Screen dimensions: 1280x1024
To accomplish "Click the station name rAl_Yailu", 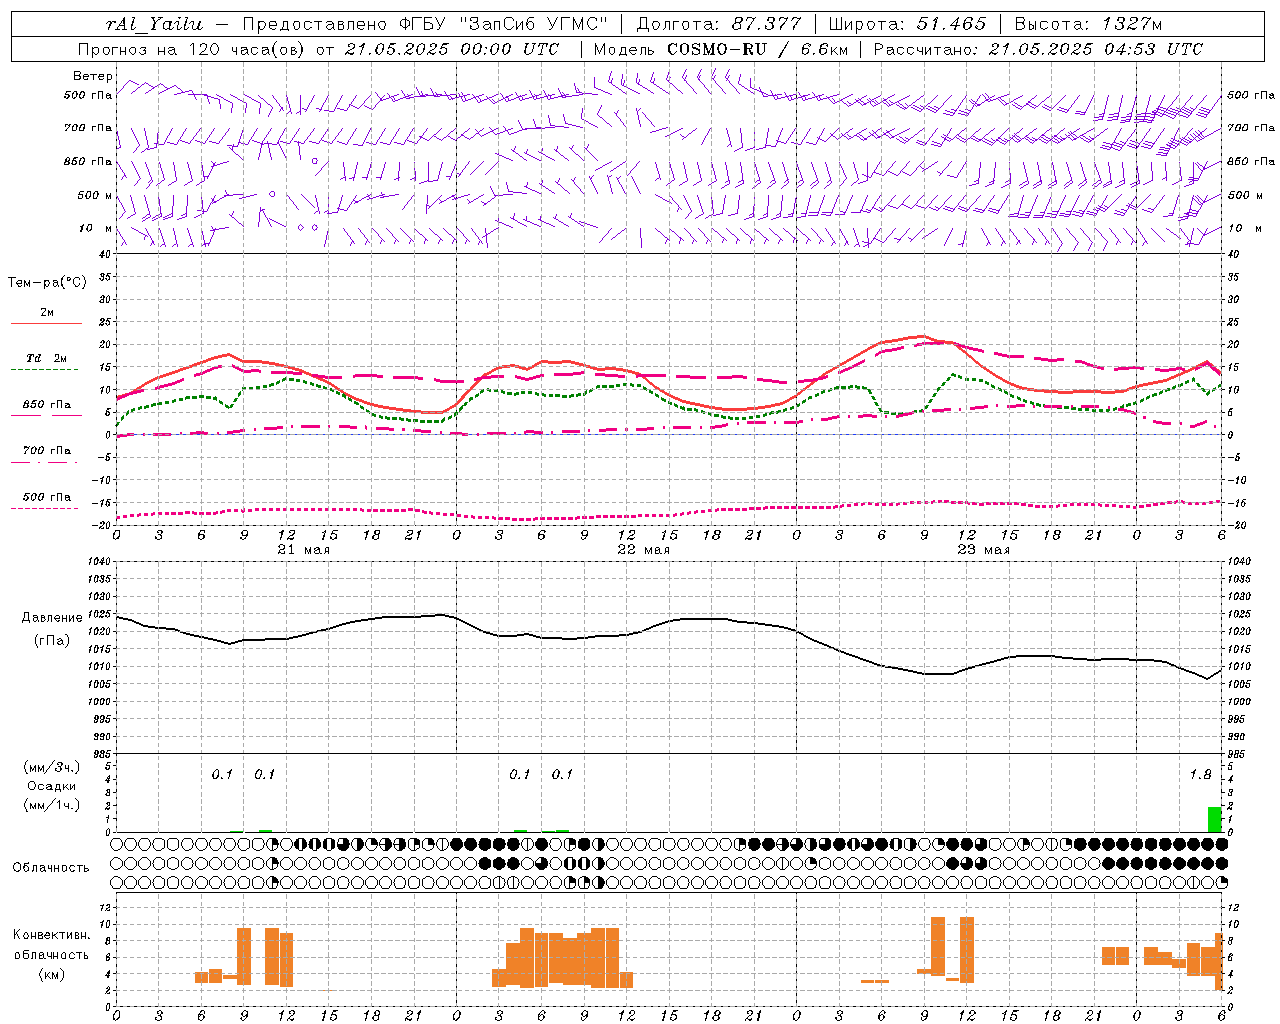I will click(153, 24).
